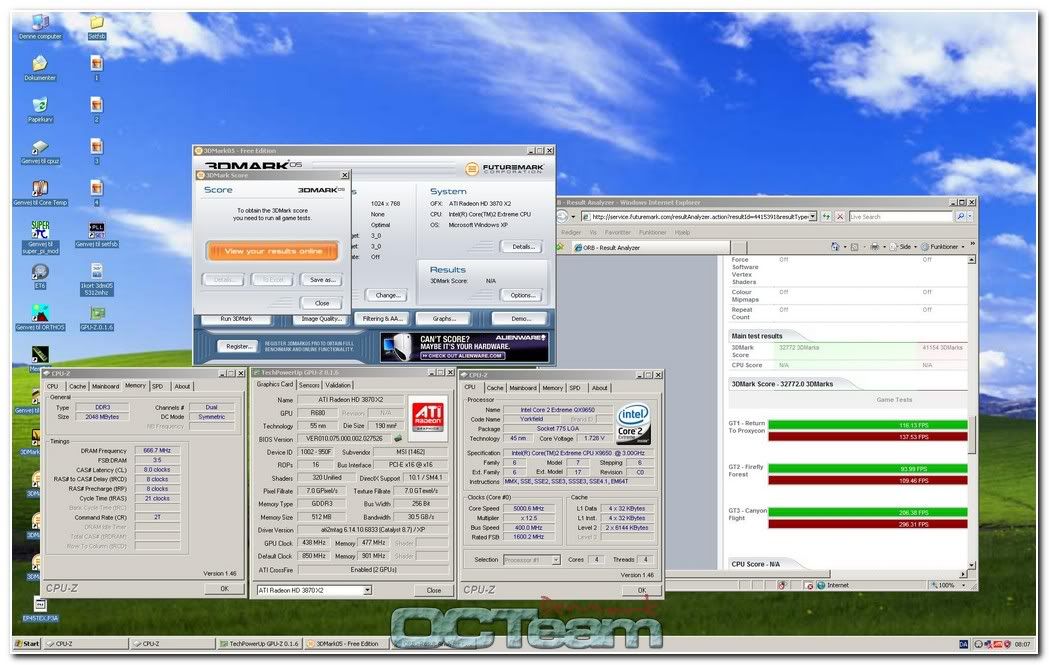Image resolution: width=1049 pixels, height=665 pixels.
Task: Click Register... button in 3DMark05
Action: click(x=238, y=346)
